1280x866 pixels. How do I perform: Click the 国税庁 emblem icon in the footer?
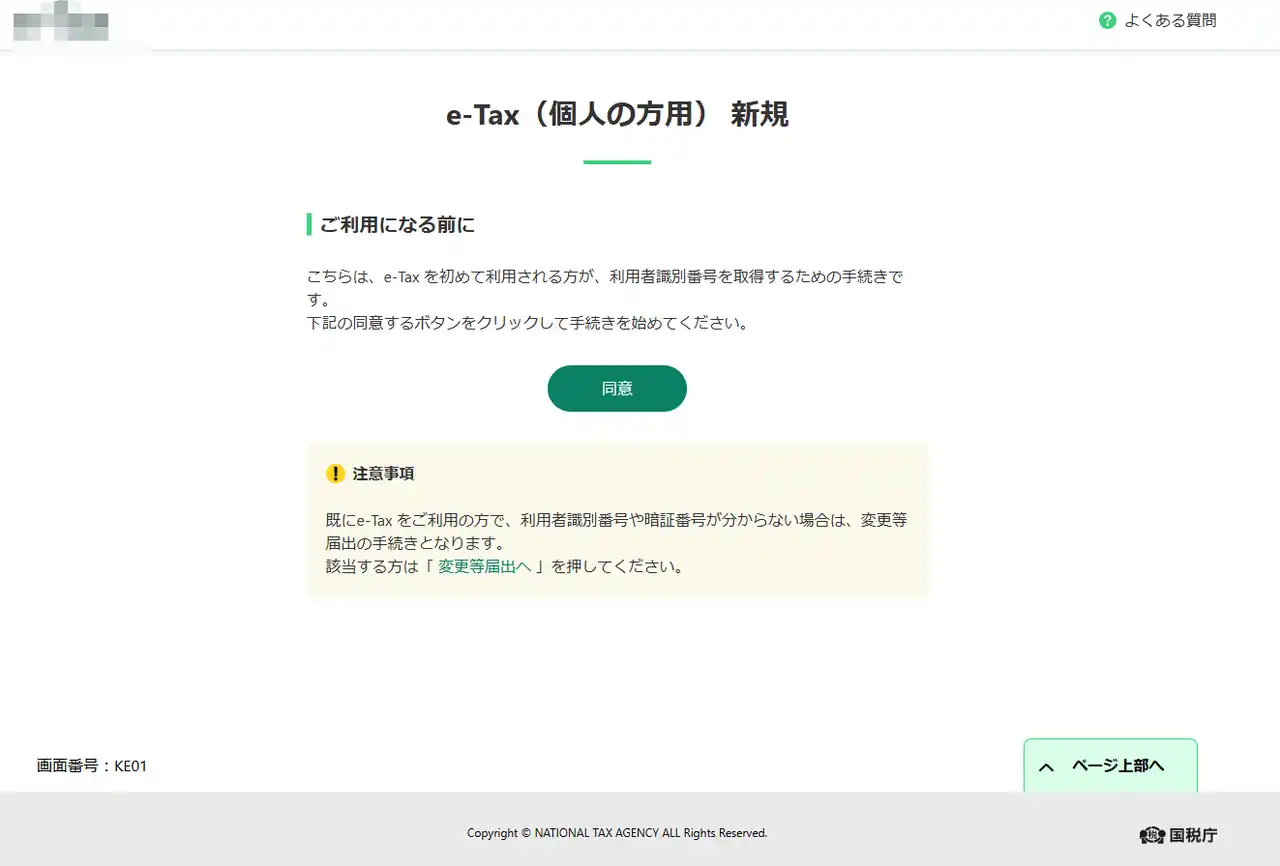(x=1152, y=835)
